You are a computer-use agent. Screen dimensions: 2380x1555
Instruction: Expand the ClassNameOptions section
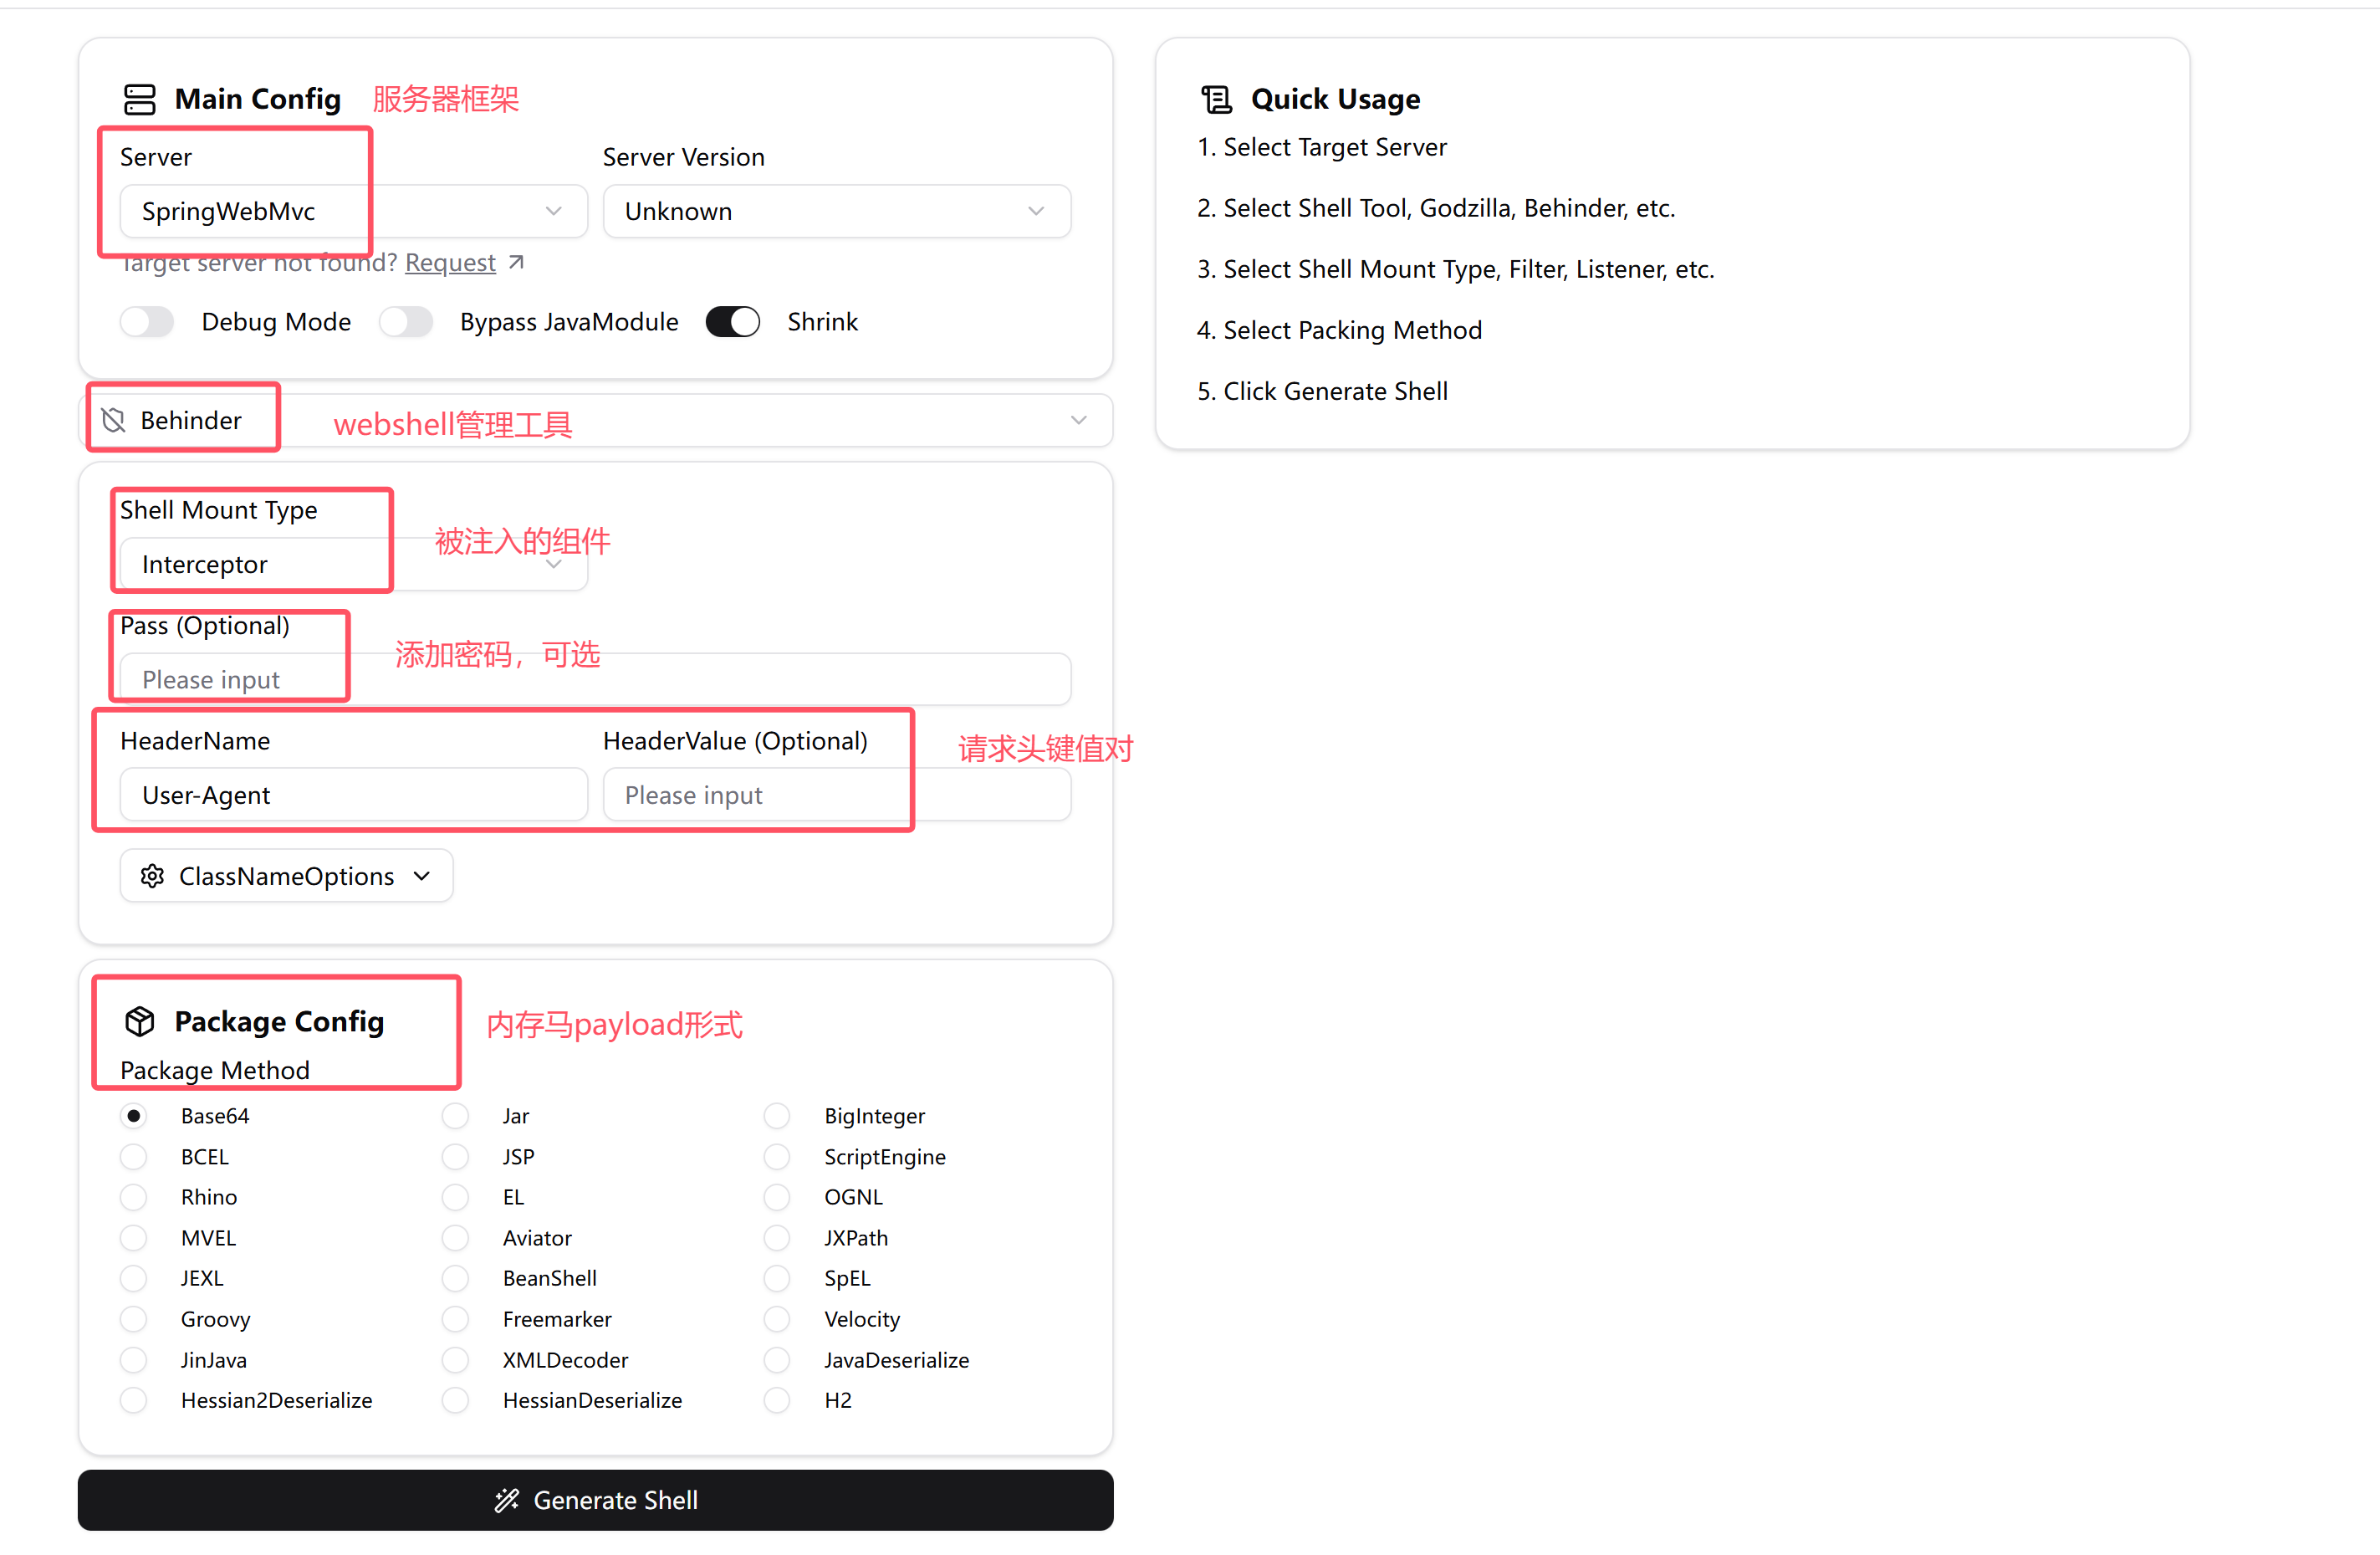[x=287, y=876]
